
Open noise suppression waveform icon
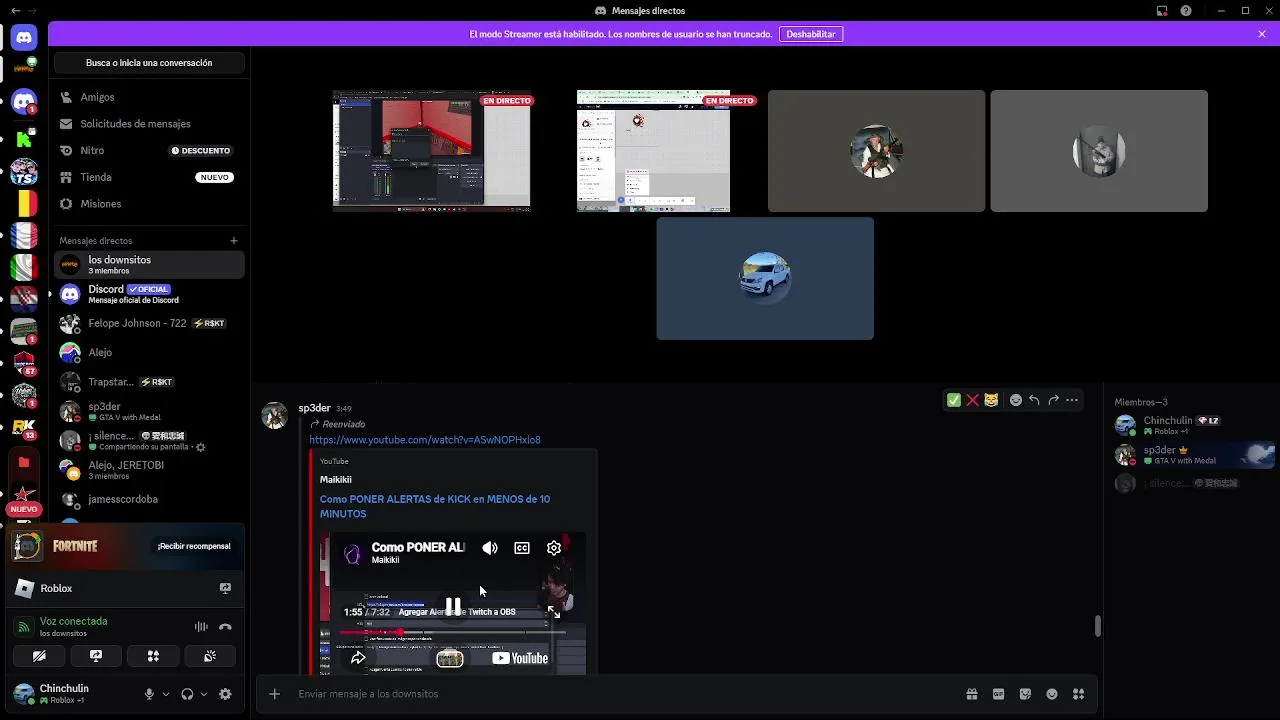[201, 627]
